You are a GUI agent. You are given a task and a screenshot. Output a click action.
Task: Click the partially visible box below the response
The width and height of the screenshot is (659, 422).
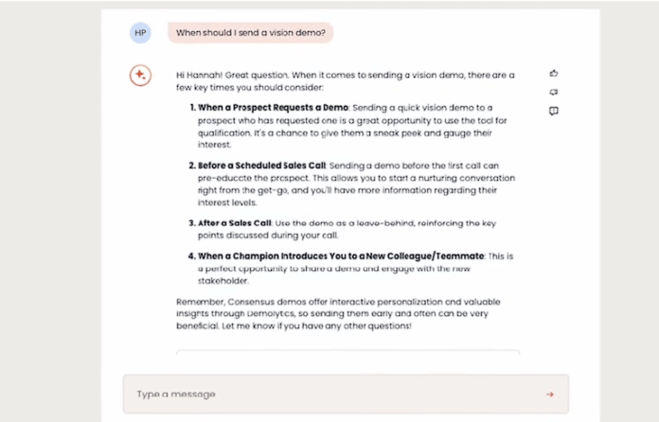[x=348, y=353]
